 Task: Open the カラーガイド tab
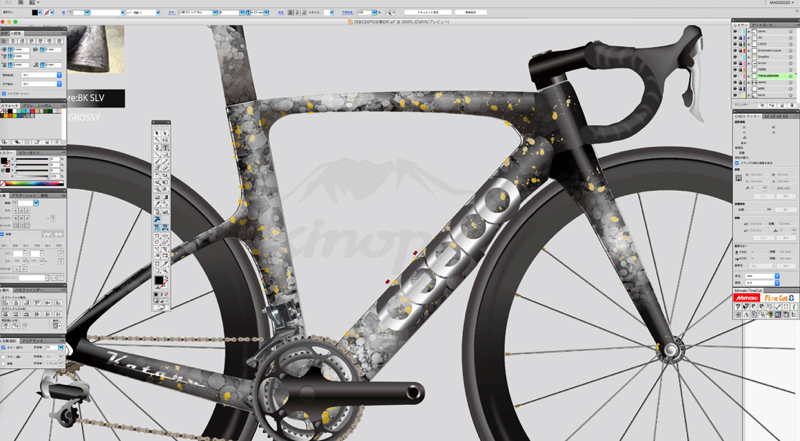tap(29, 153)
